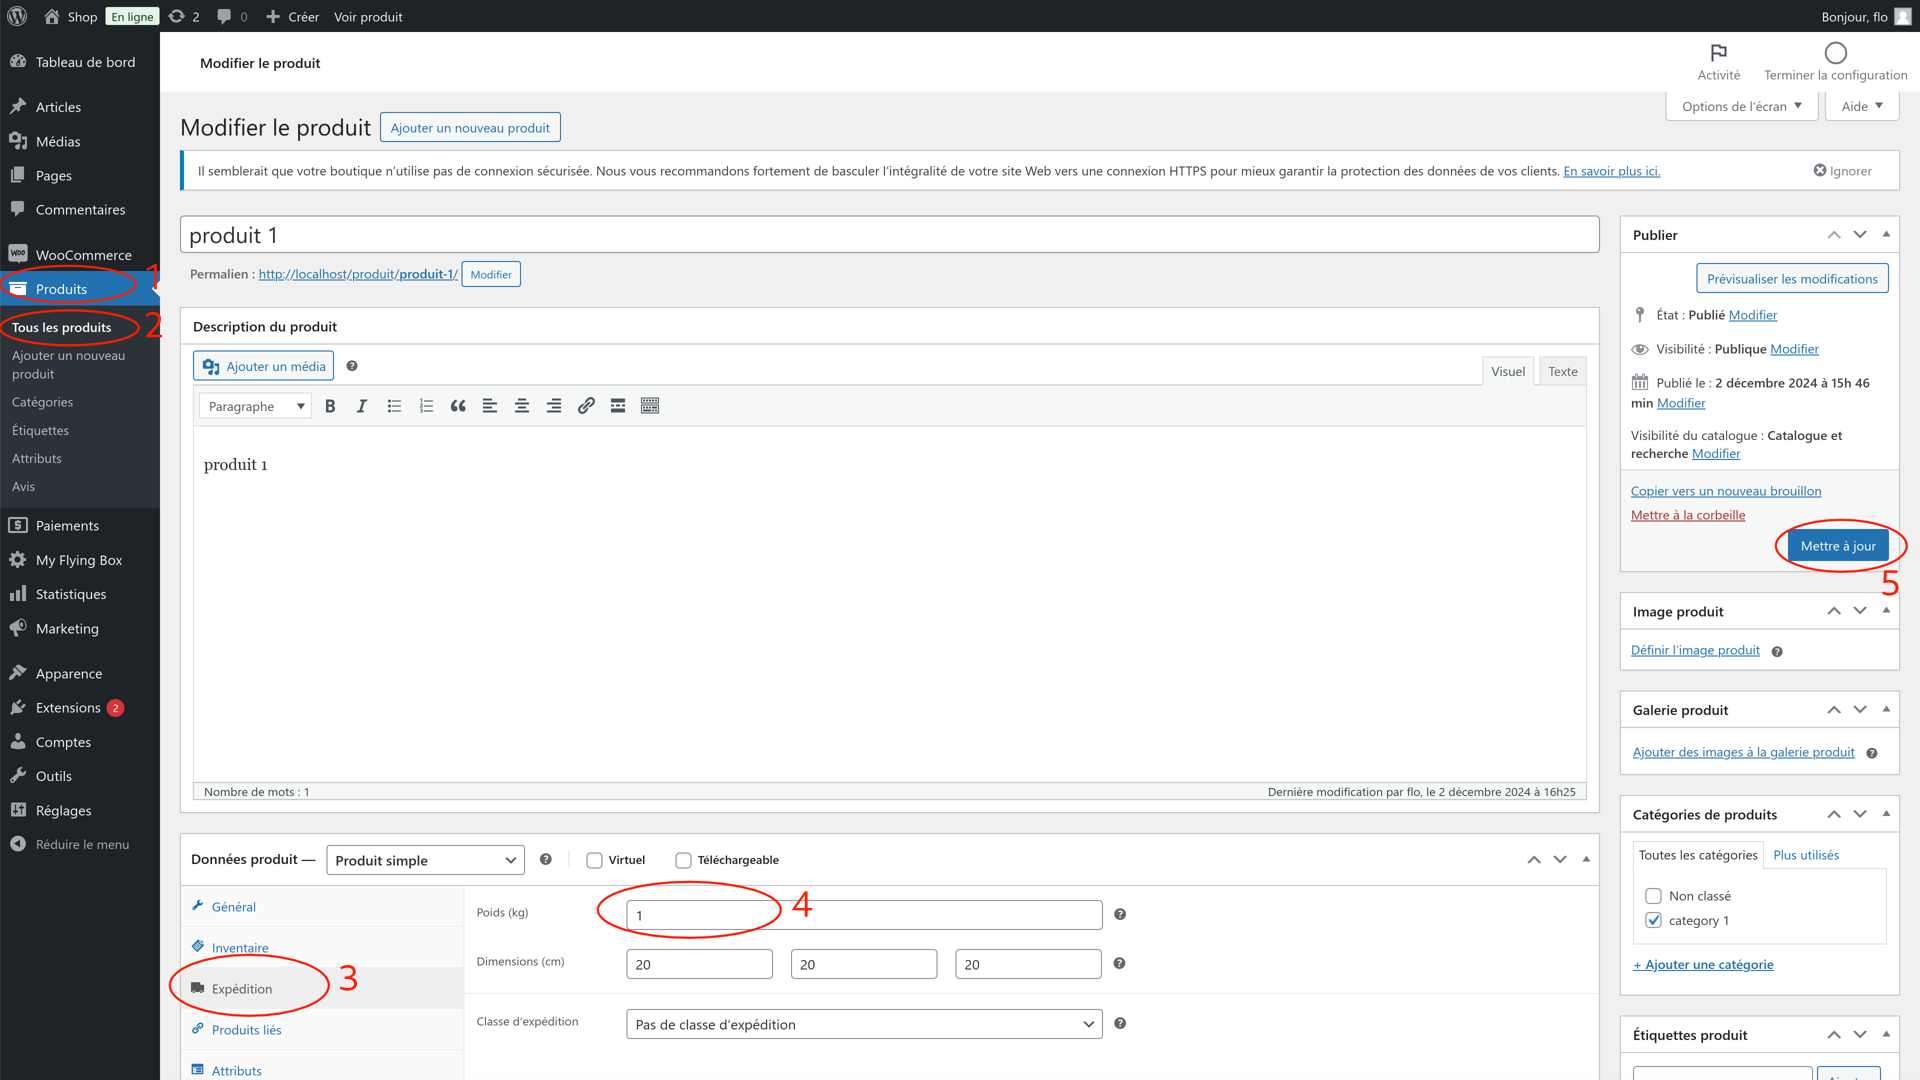Click into the Poids (kg) input field
Image resolution: width=1920 pixels, height=1080 pixels.
[x=864, y=914]
